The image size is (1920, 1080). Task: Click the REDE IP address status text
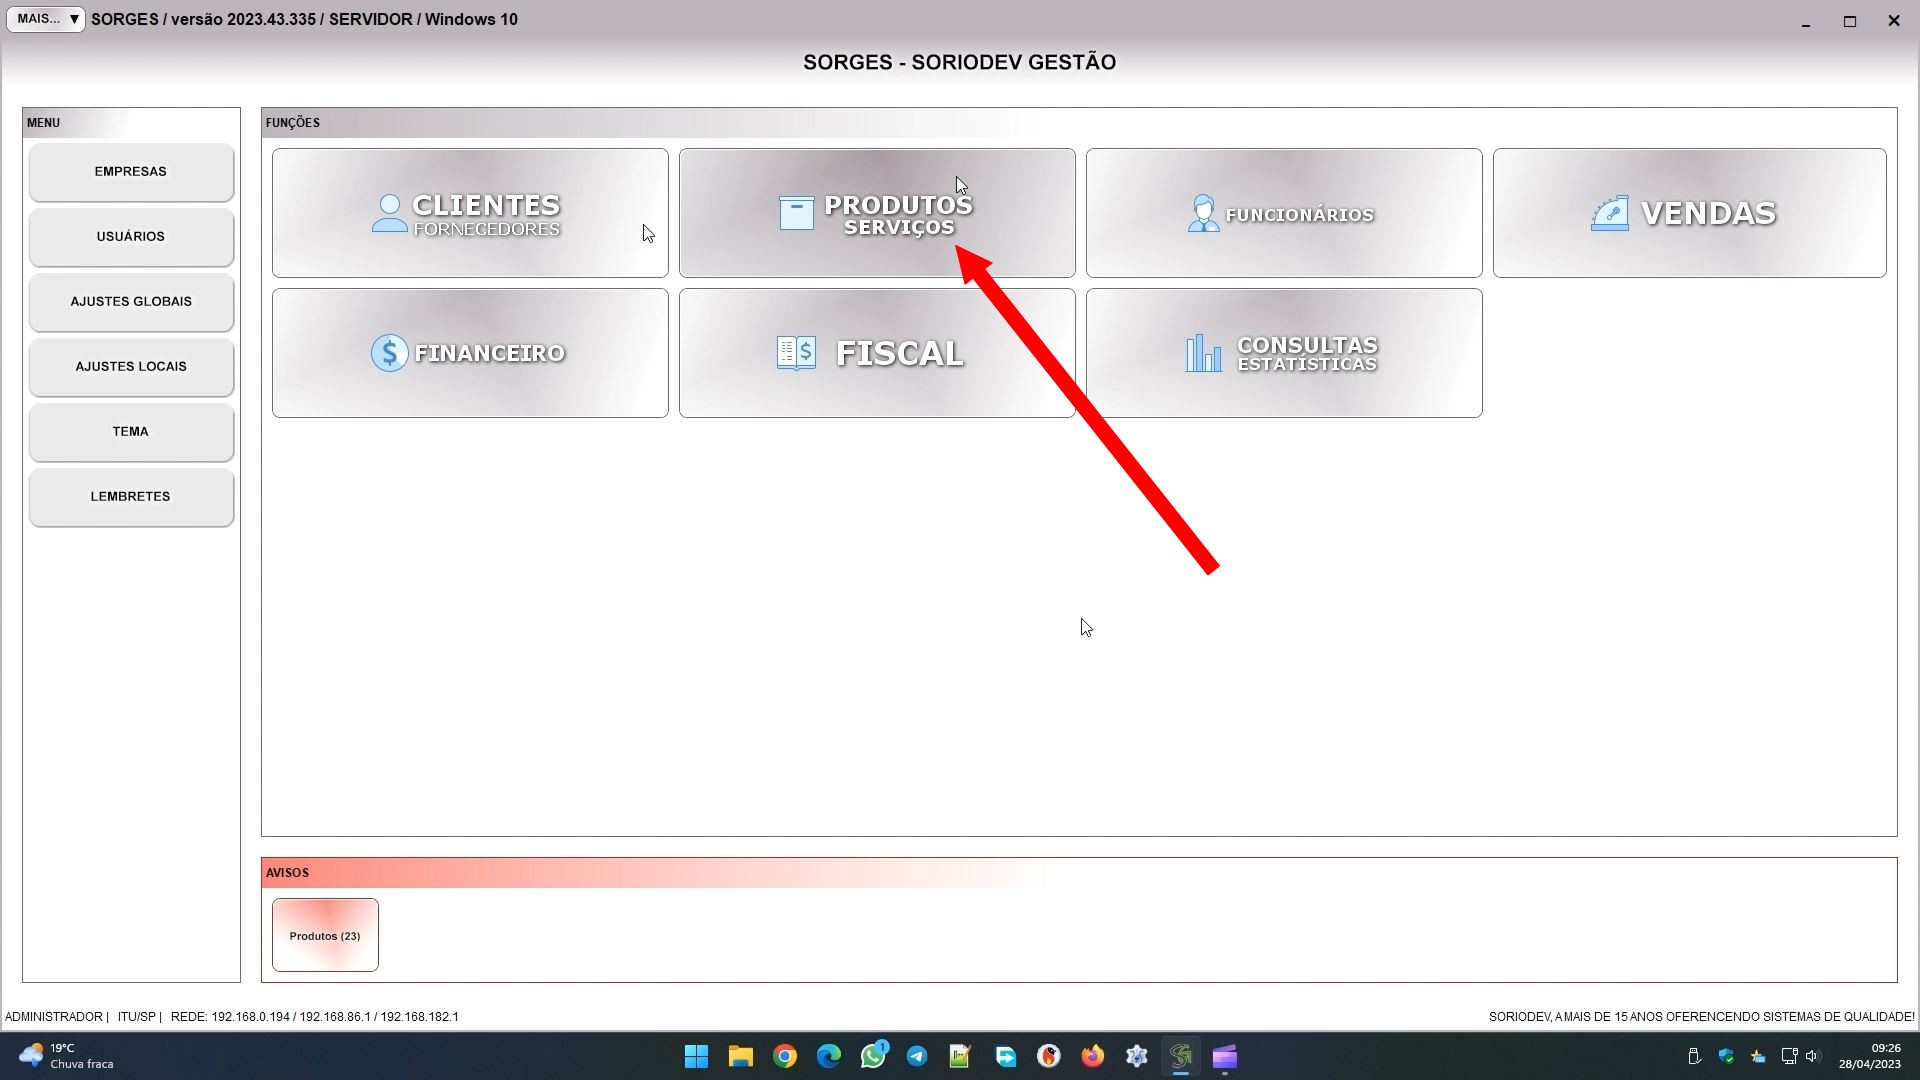314,1017
